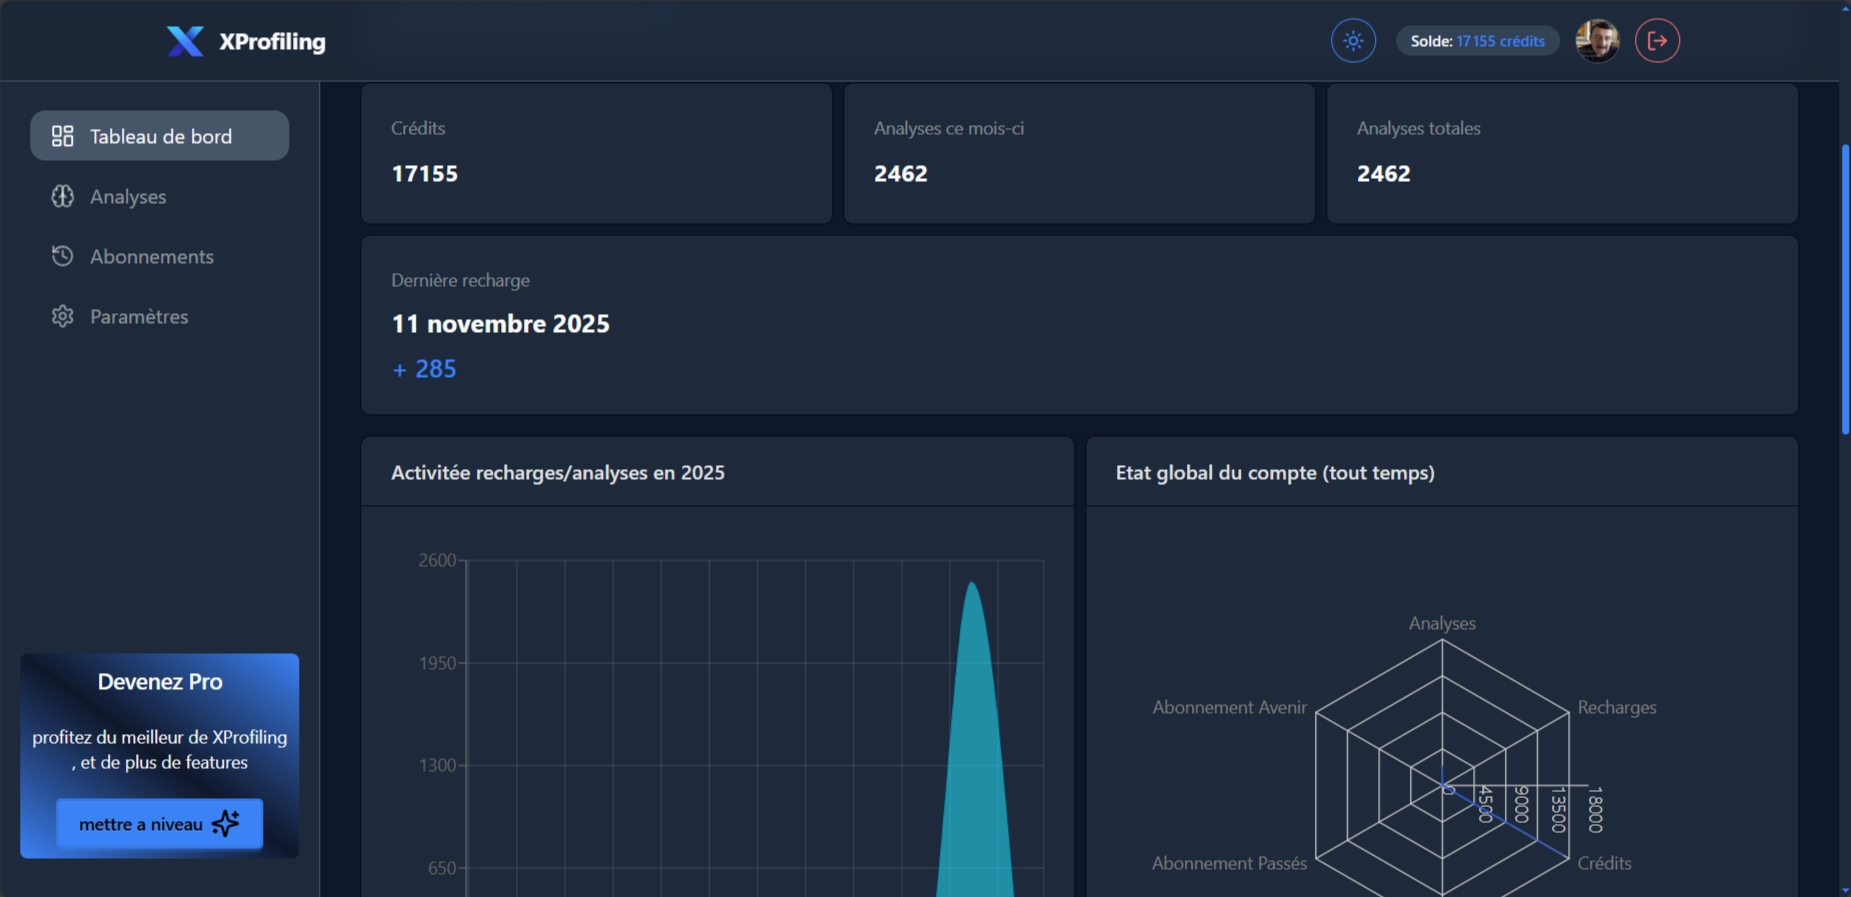Select the Tableau de bord menu item
Screen dimensions: 1851x897
click(160, 136)
